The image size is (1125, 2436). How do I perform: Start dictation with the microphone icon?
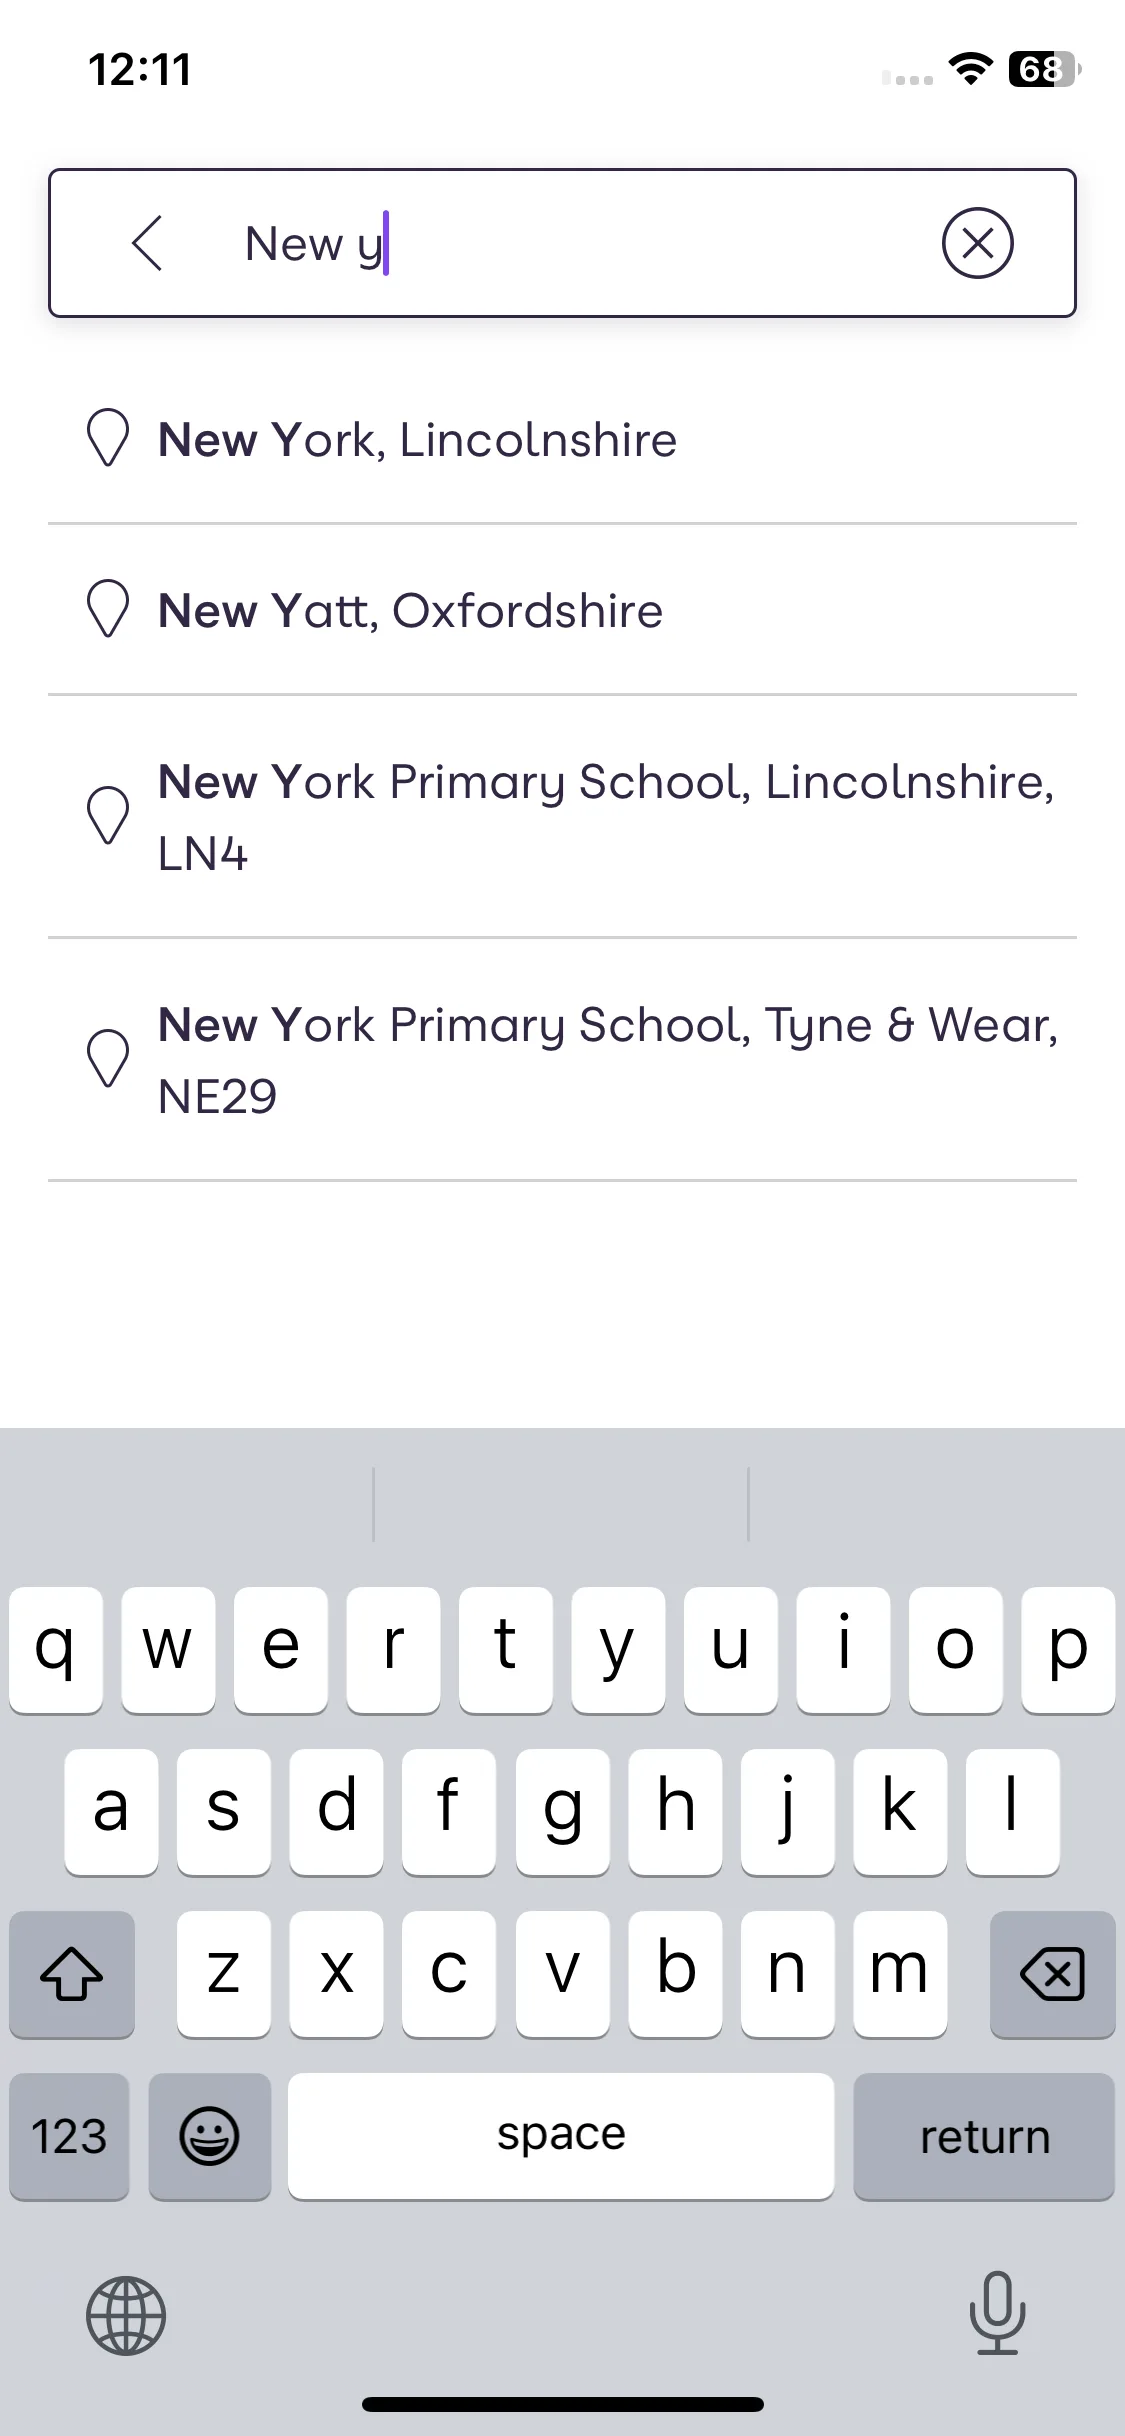pos(997,2313)
